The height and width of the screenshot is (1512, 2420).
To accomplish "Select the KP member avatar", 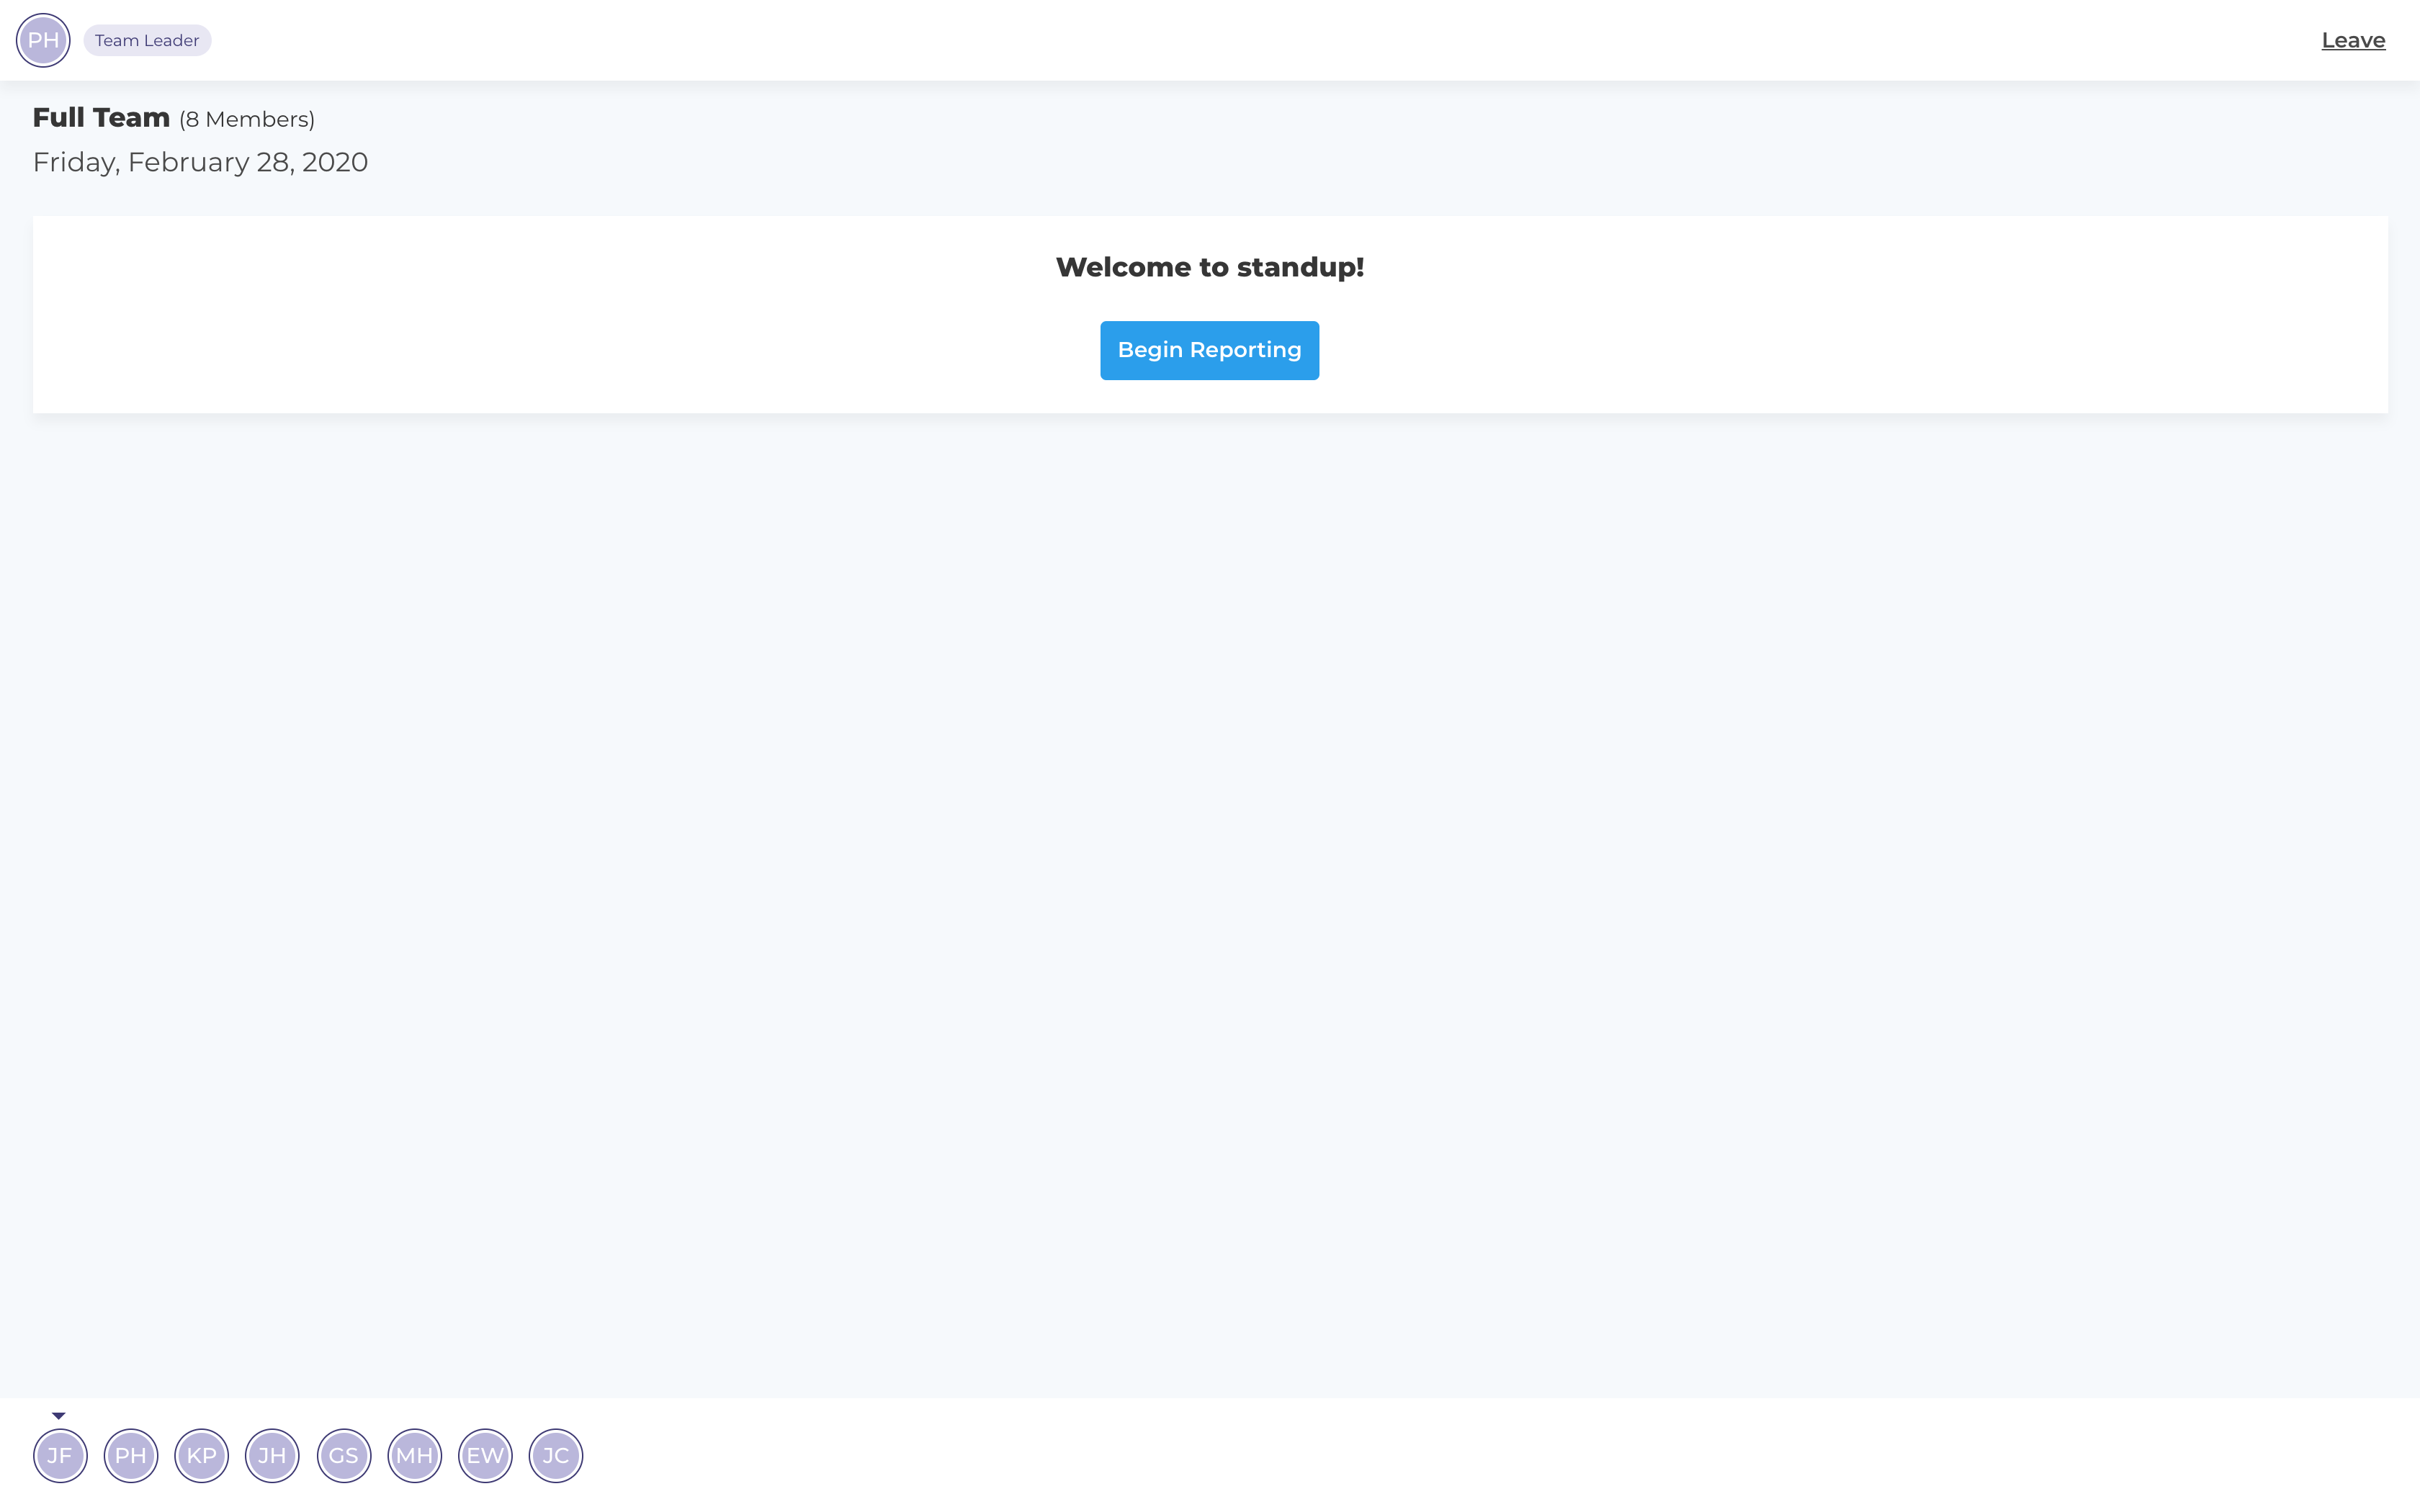I will pos(202,1455).
